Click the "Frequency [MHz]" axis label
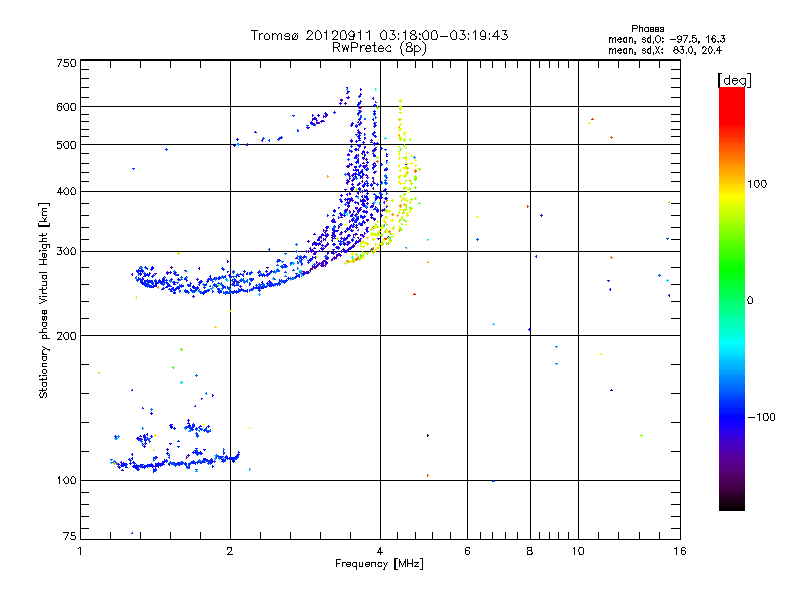Image resolution: width=800 pixels, height=600 pixels. point(379,564)
